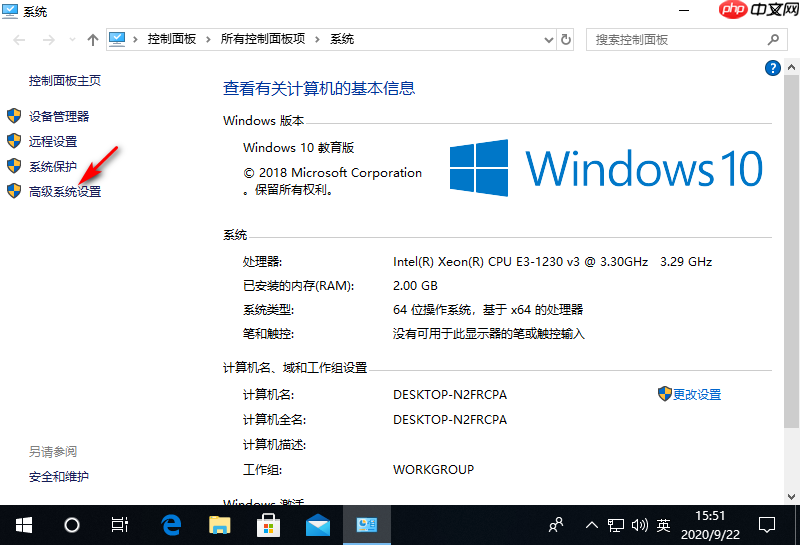Minimize the 系统 window
Screen dimensions: 800x545
point(684,10)
